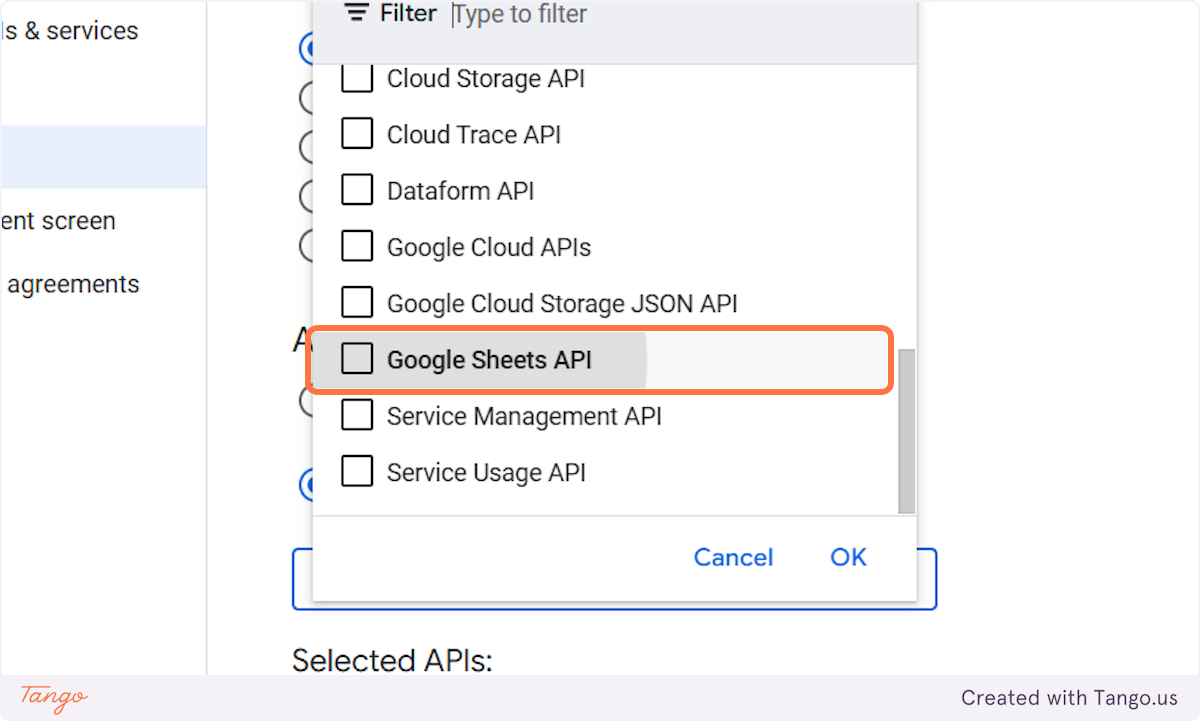The width and height of the screenshot is (1200, 721).
Task: Open the agreements sidebar entry
Action: click(72, 284)
